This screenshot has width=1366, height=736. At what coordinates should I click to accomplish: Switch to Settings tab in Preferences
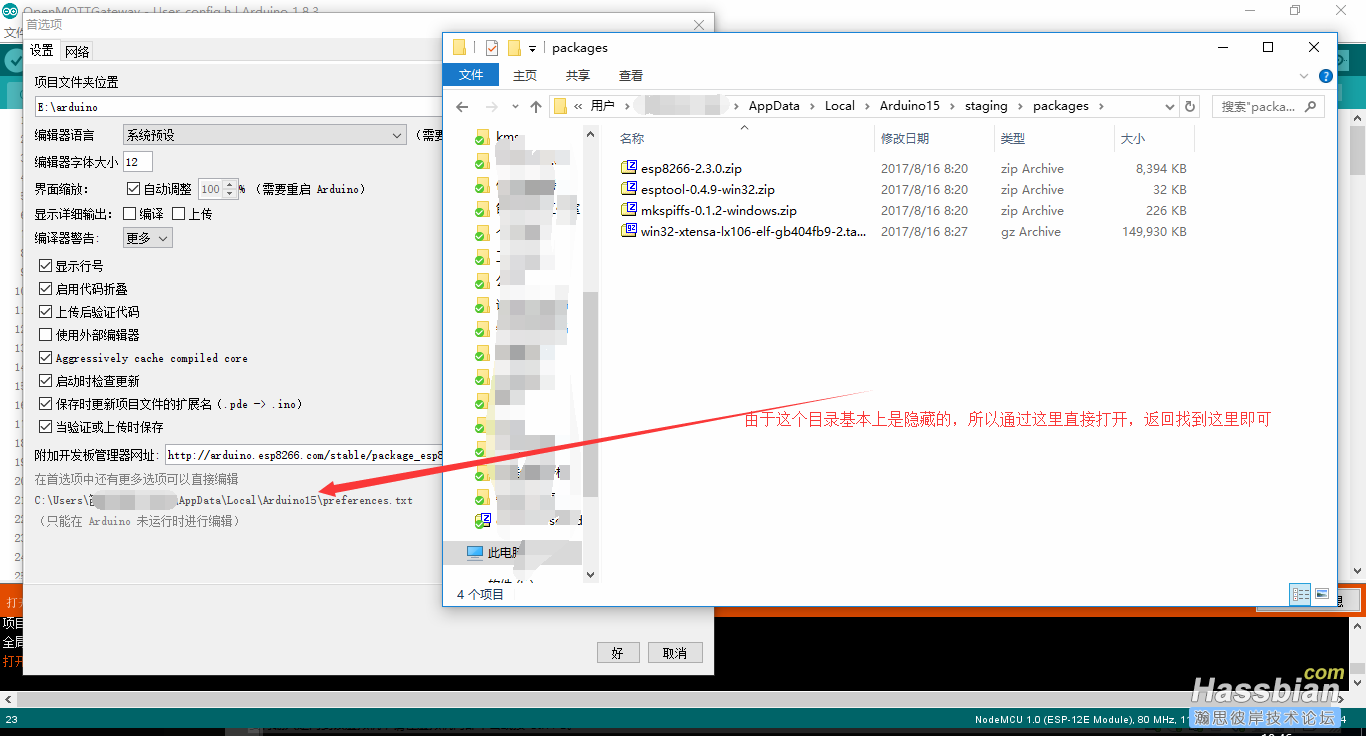tap(42, 50)
